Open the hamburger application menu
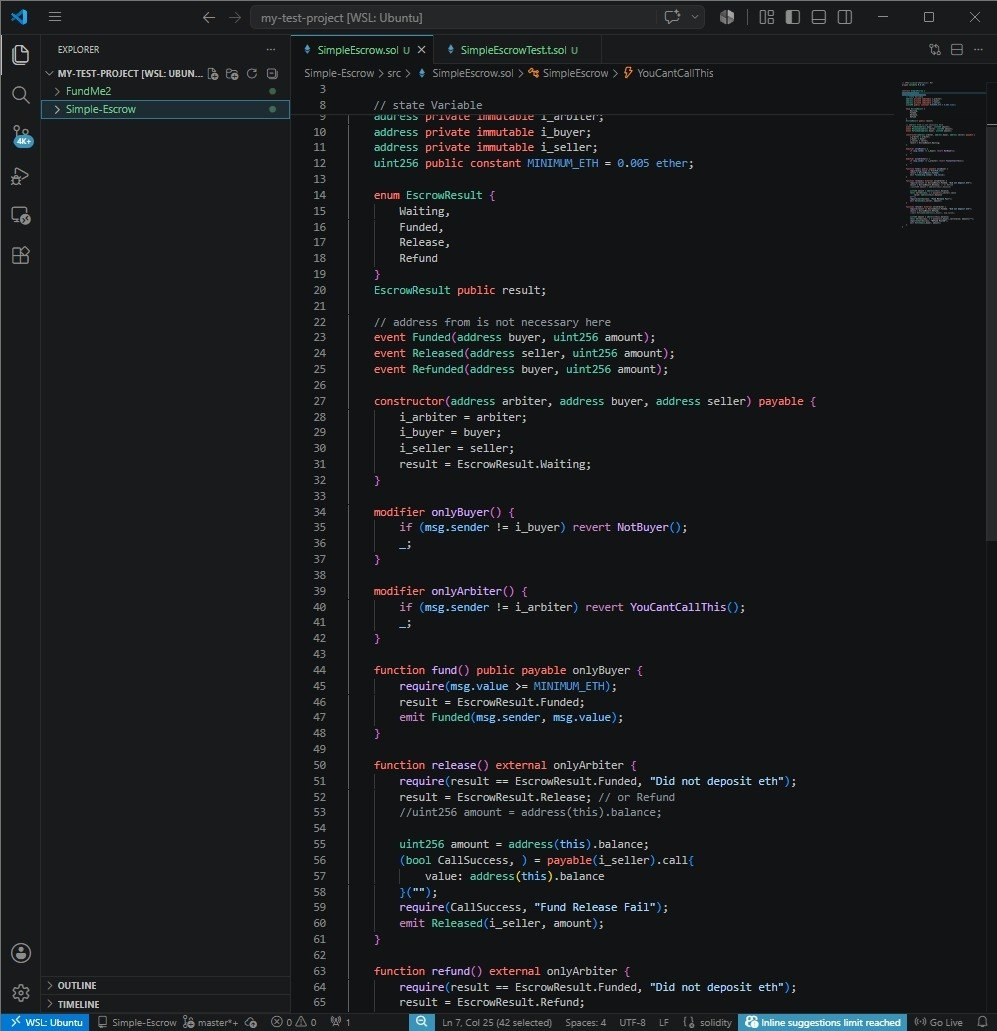The width and height of the screenshot is (997, 1031). (55, 17)
